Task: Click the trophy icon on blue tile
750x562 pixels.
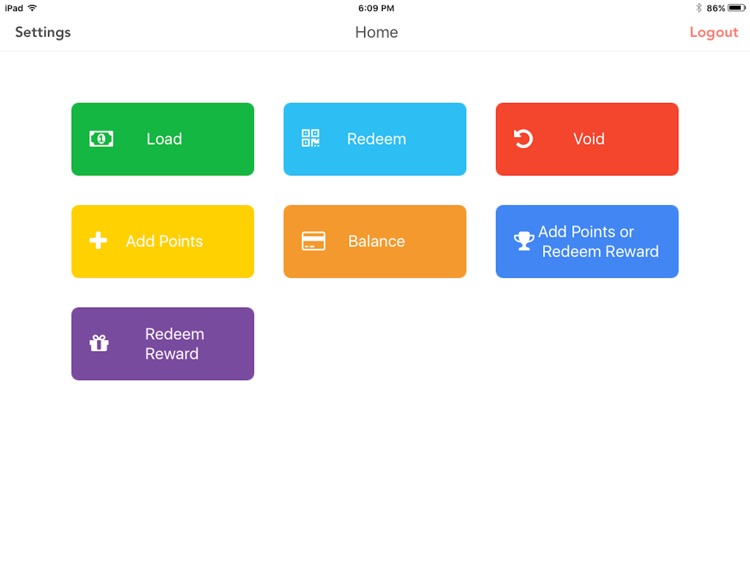Action: point(524,241)
